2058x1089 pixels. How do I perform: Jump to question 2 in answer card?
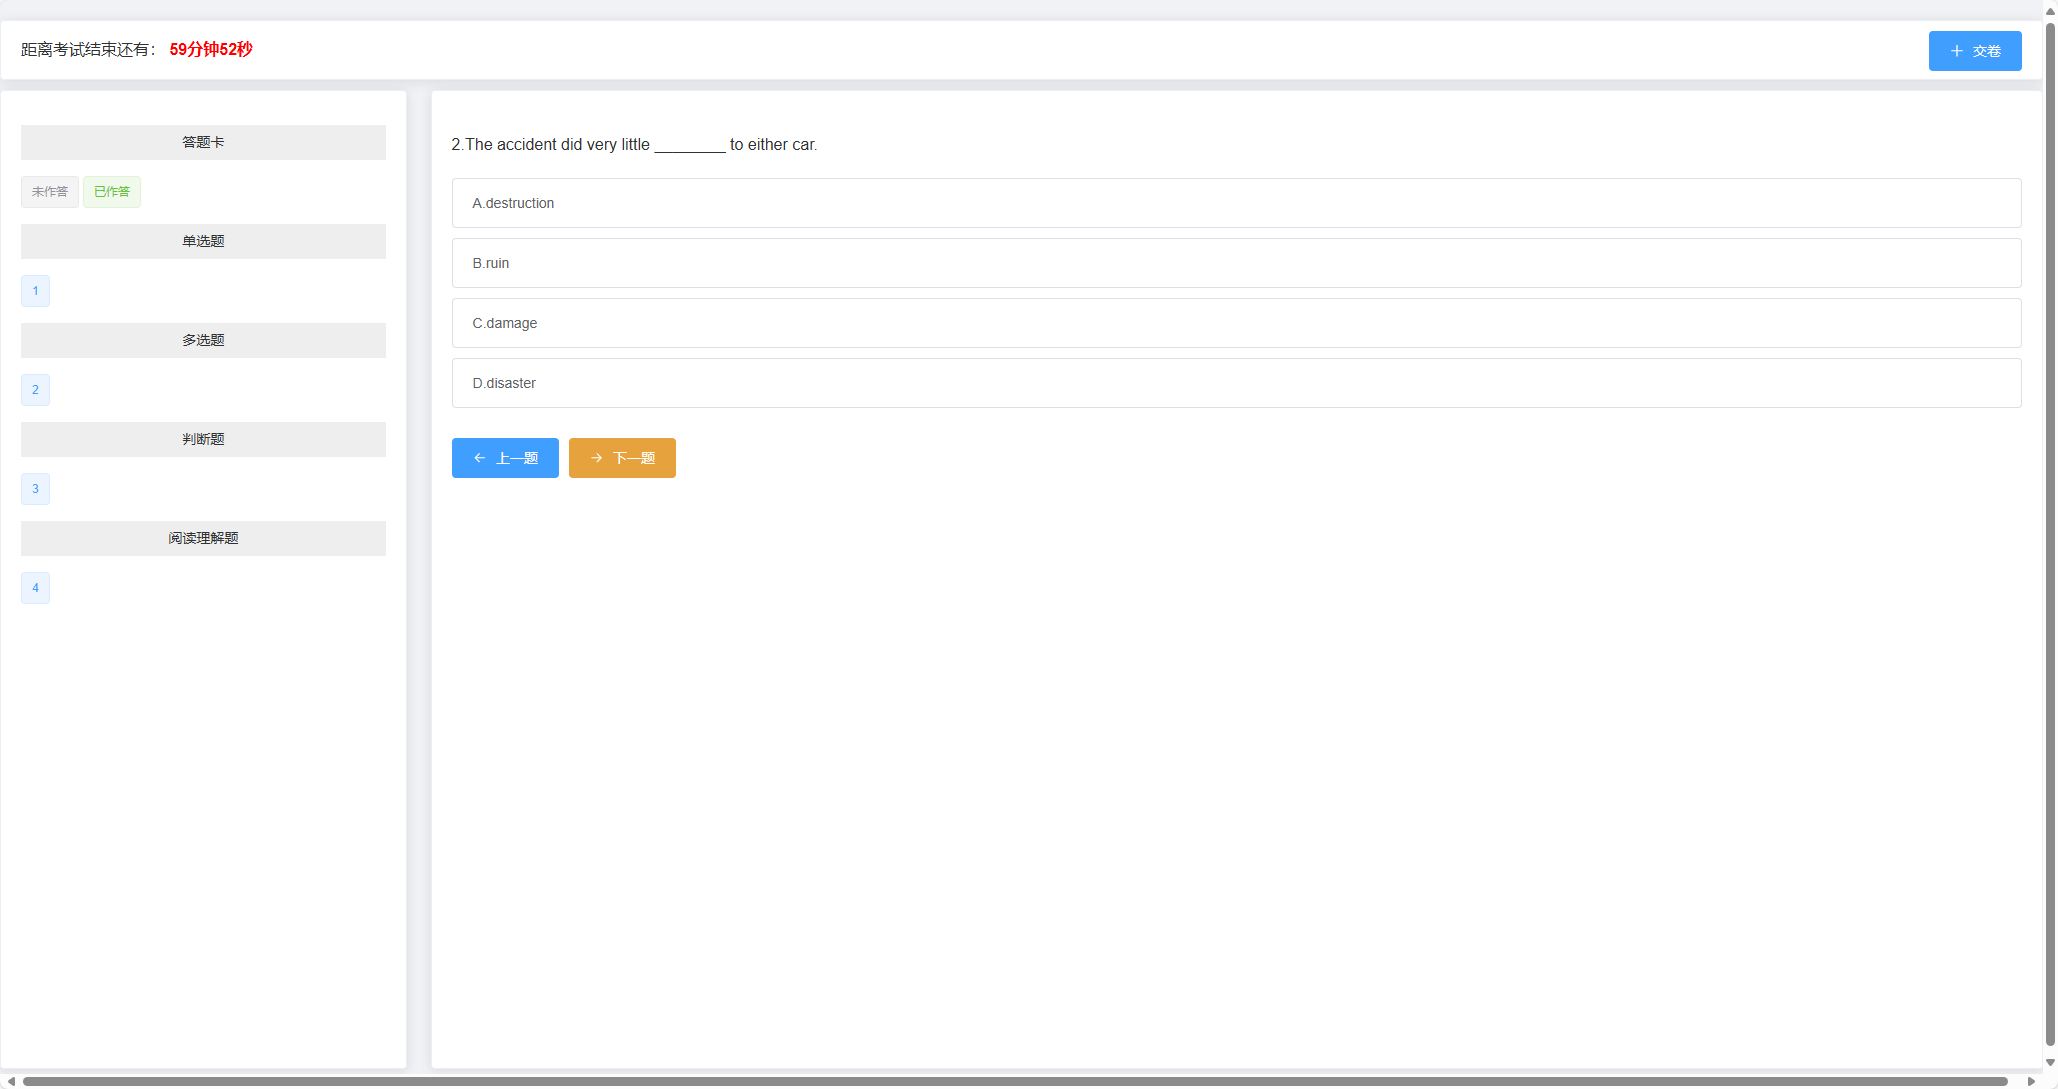coord(35,390)
